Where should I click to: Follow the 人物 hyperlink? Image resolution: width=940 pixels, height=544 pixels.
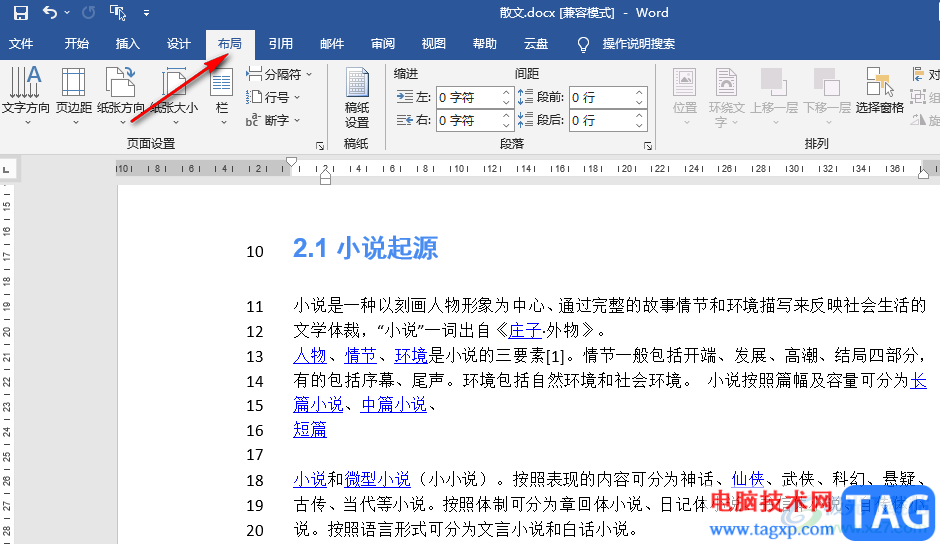coord(310,356)
